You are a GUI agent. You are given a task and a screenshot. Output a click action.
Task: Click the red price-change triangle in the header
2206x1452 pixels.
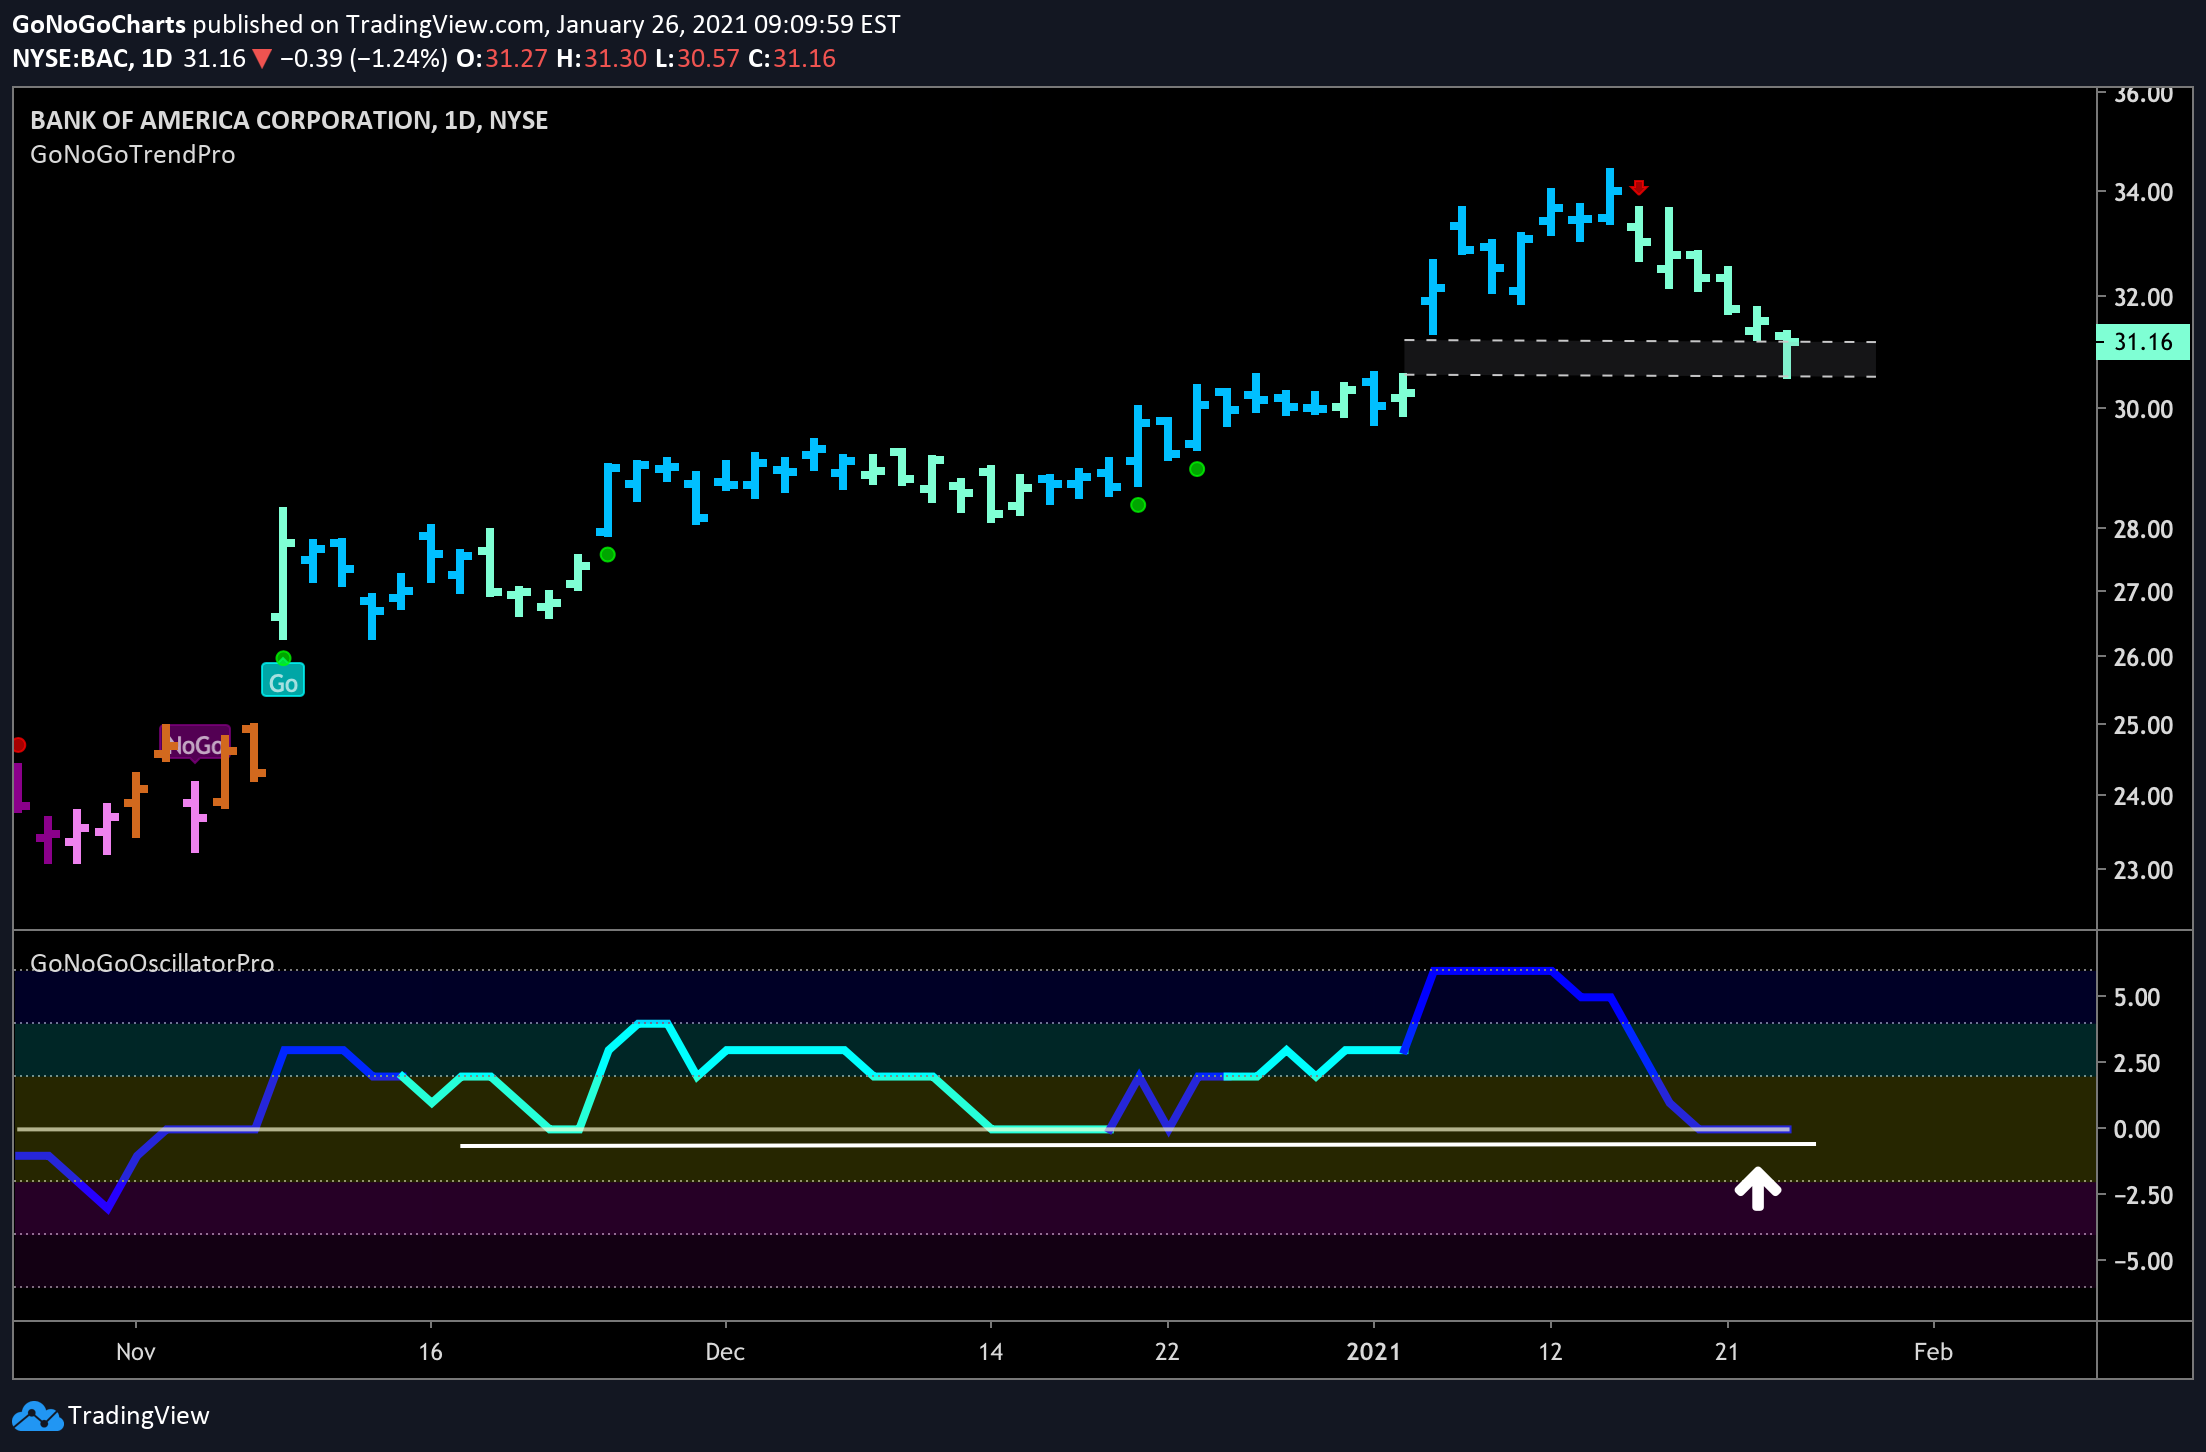tap(262, 59)
